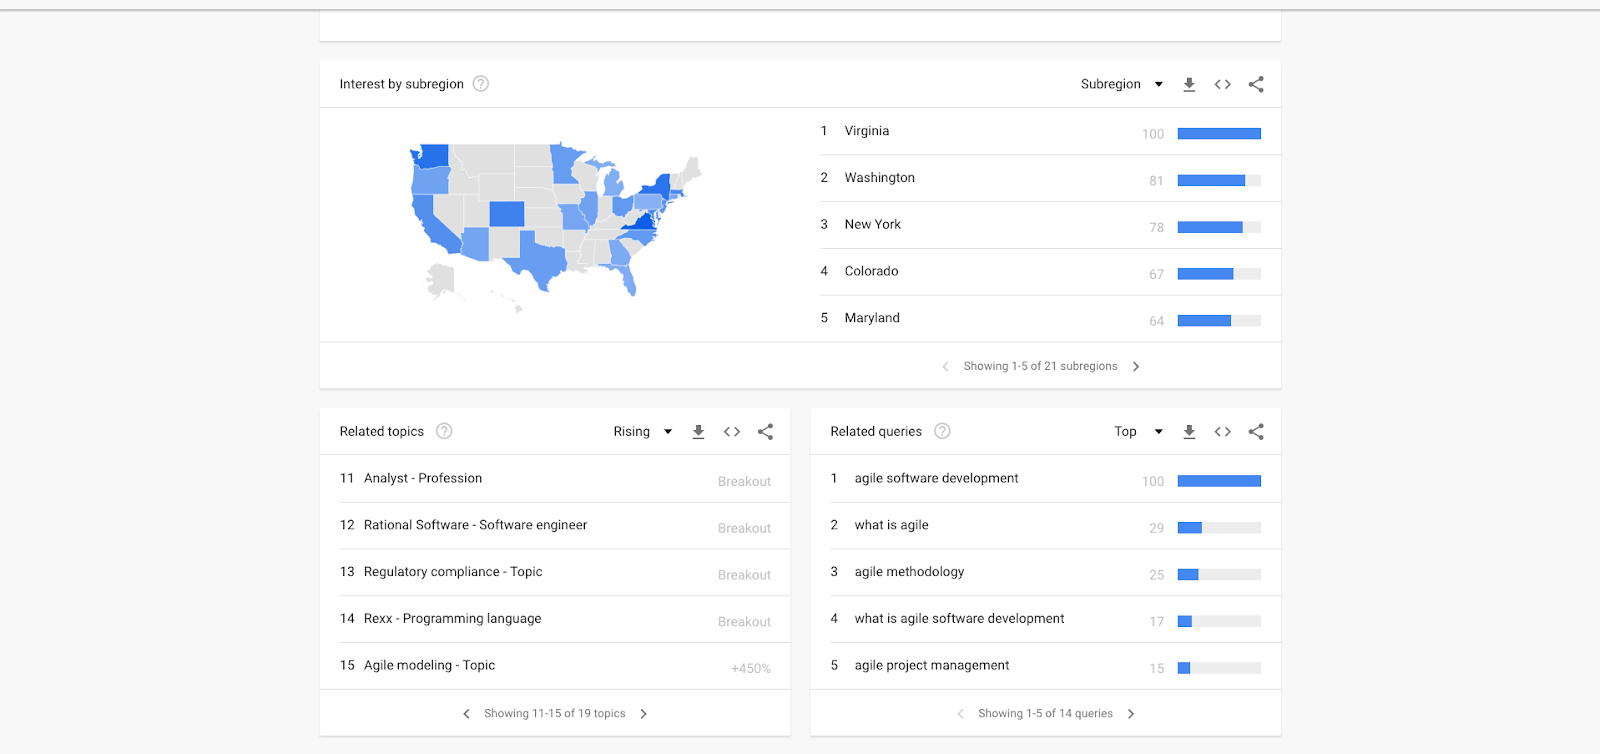The image size is (1600, 754).
Task: Show next page of related queries
Action: point(1131,714)
